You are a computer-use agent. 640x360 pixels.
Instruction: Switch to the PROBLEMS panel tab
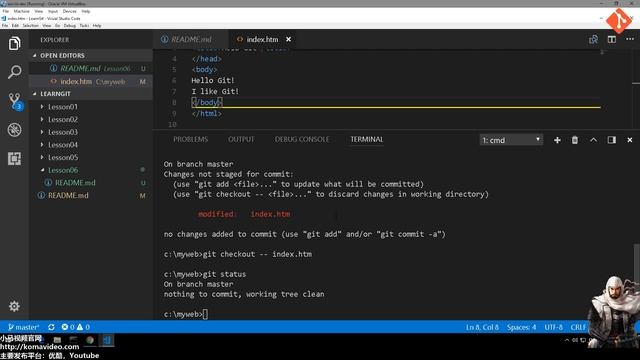191,139
